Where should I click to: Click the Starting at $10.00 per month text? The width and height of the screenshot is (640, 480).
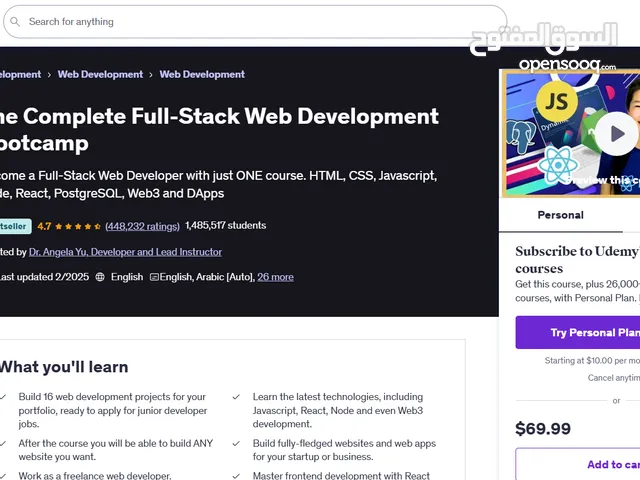coord(592,360)
